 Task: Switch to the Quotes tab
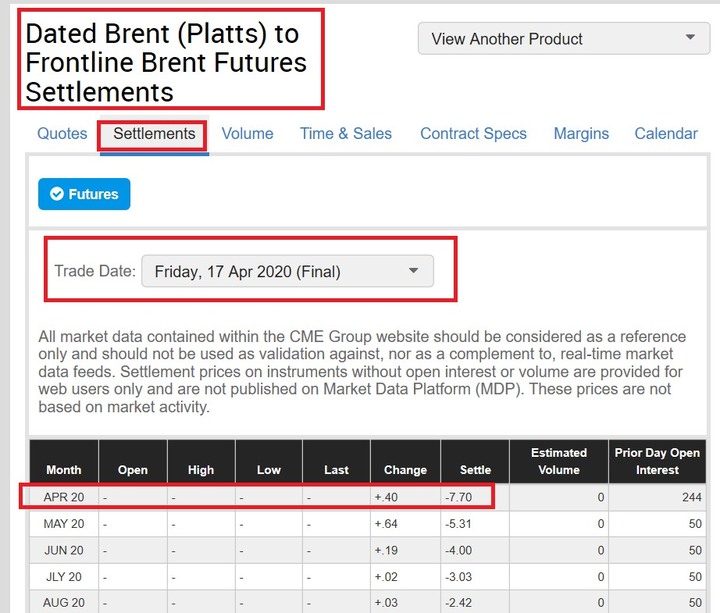pyautogui.click(x=62, y=134)
